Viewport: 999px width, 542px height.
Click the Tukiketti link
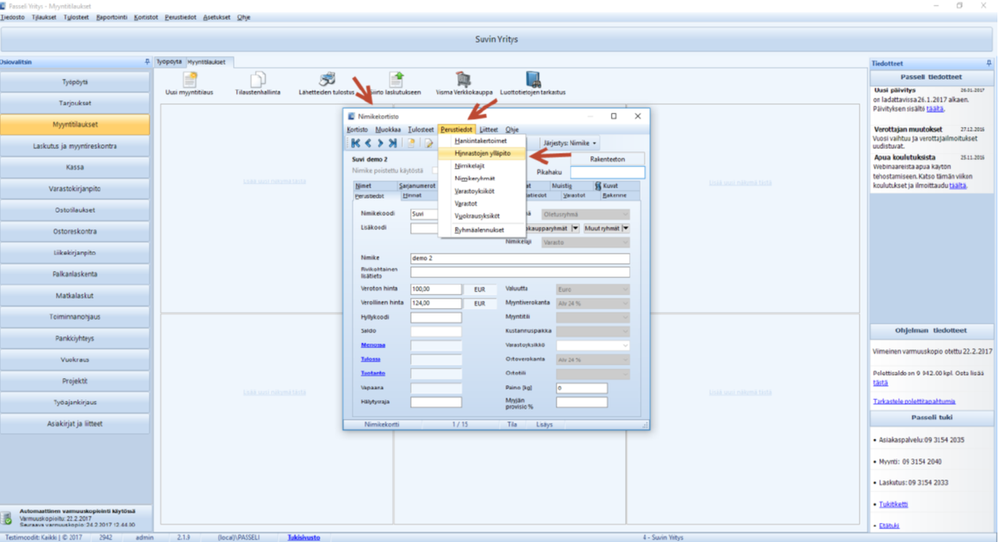pyautogui.click(x=893, y=504)
